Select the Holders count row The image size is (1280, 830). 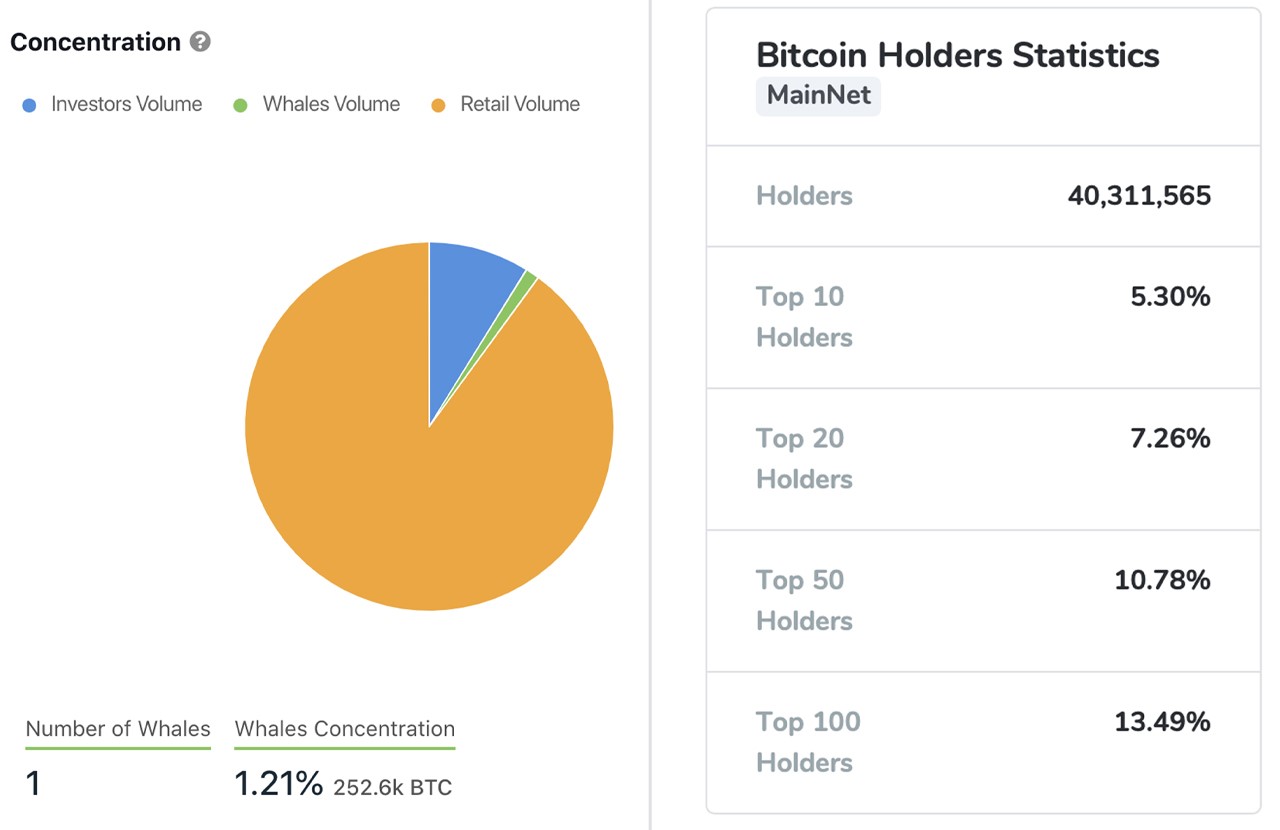tap(983, 196)
